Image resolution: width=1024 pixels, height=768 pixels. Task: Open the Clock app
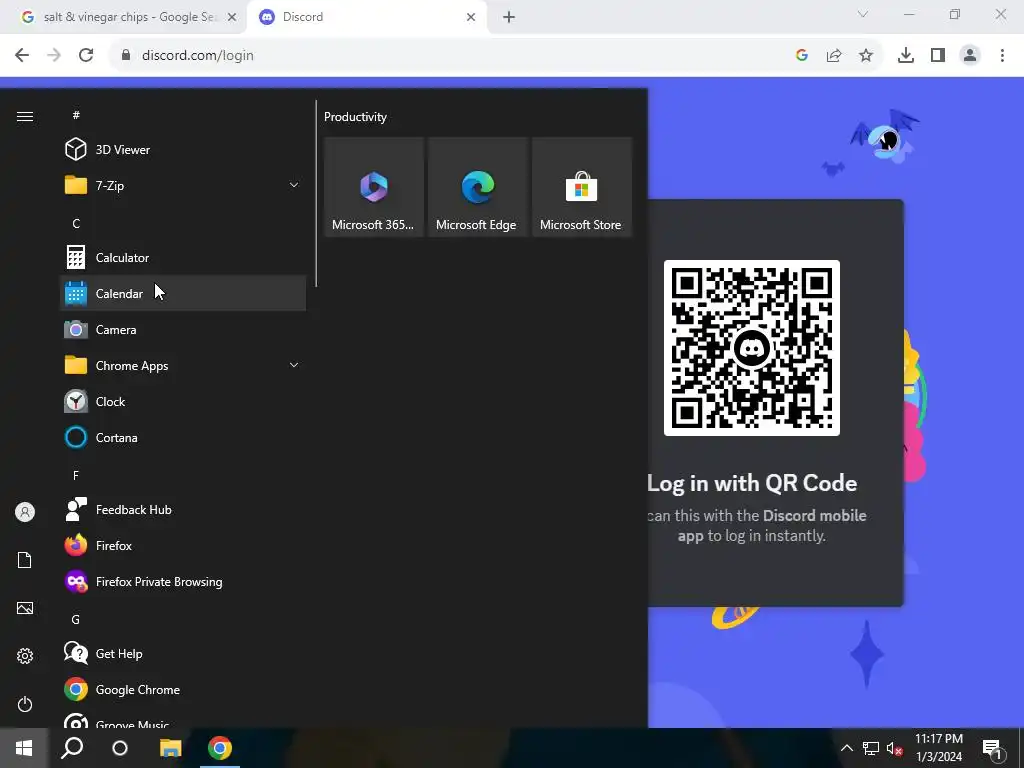183,402
